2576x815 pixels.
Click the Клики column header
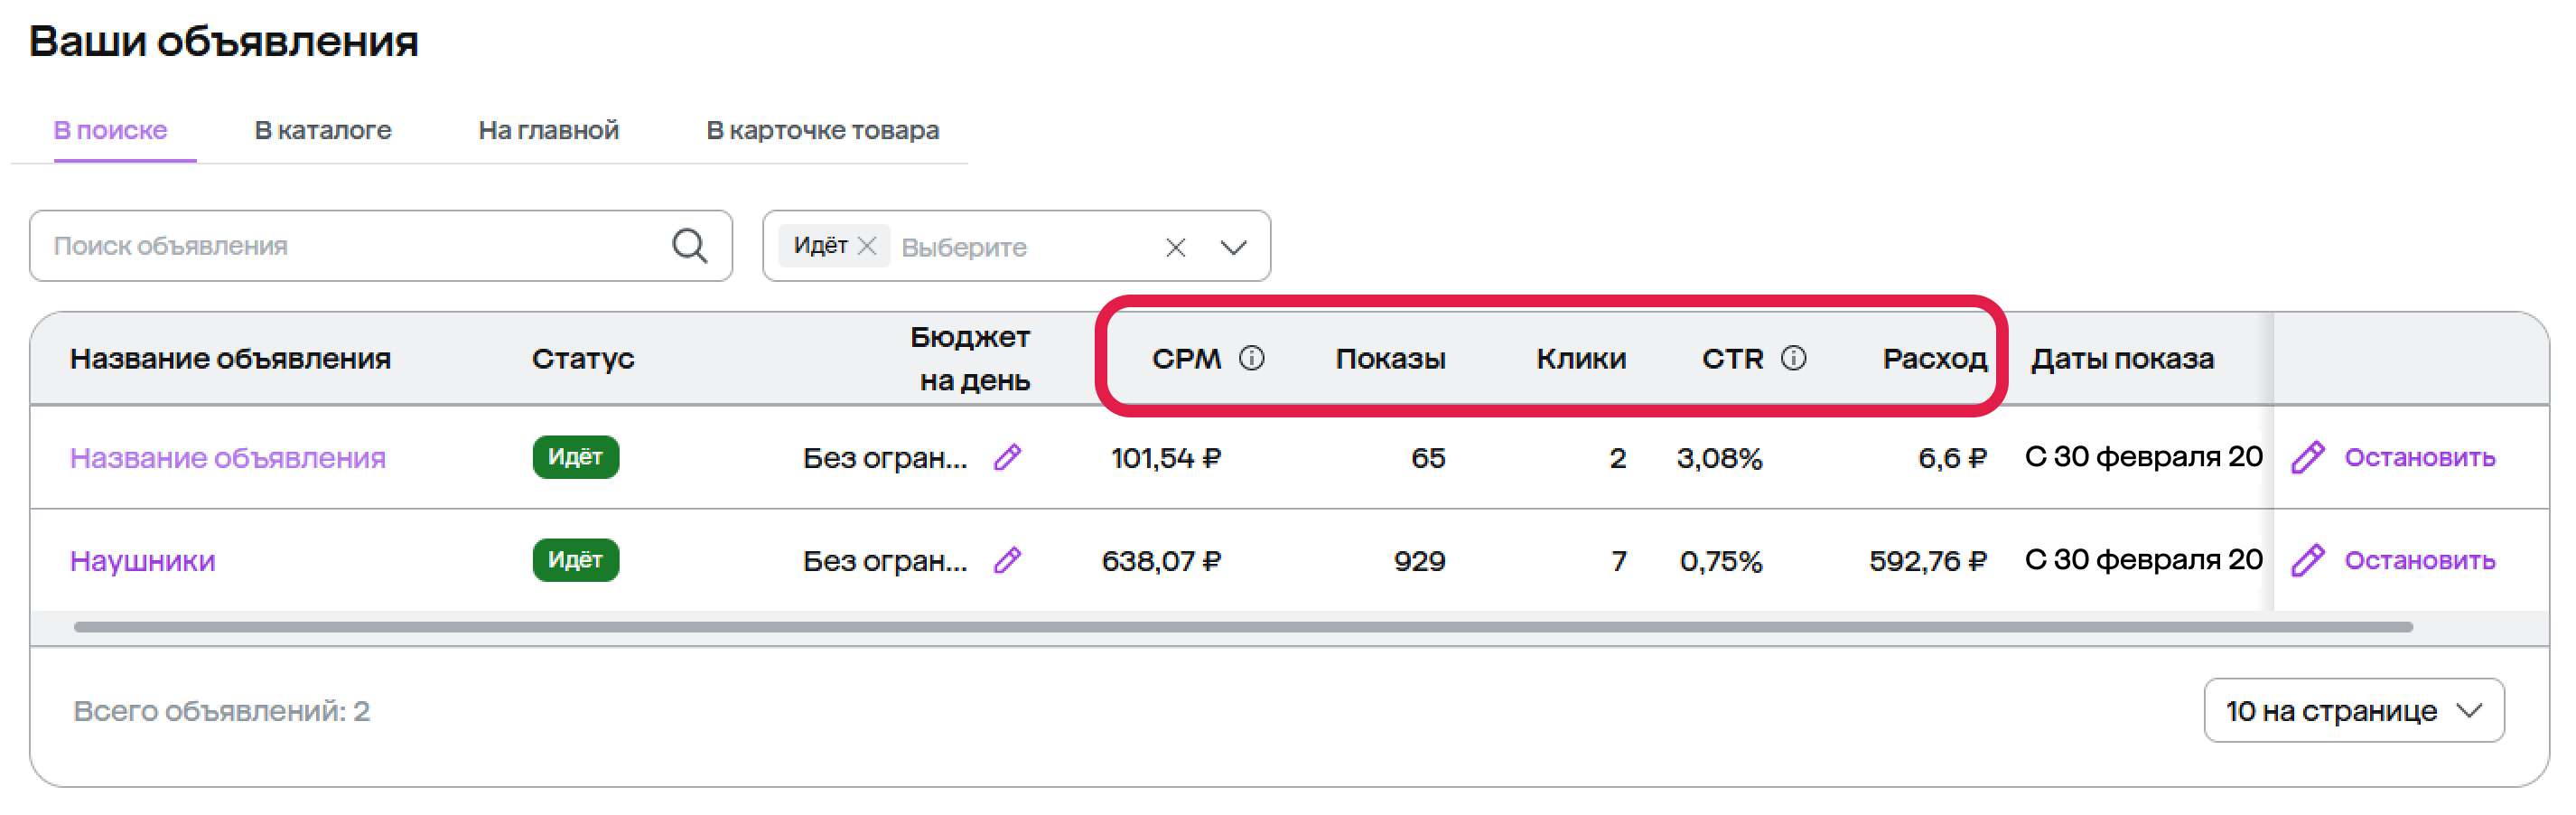pos(1581,359)
